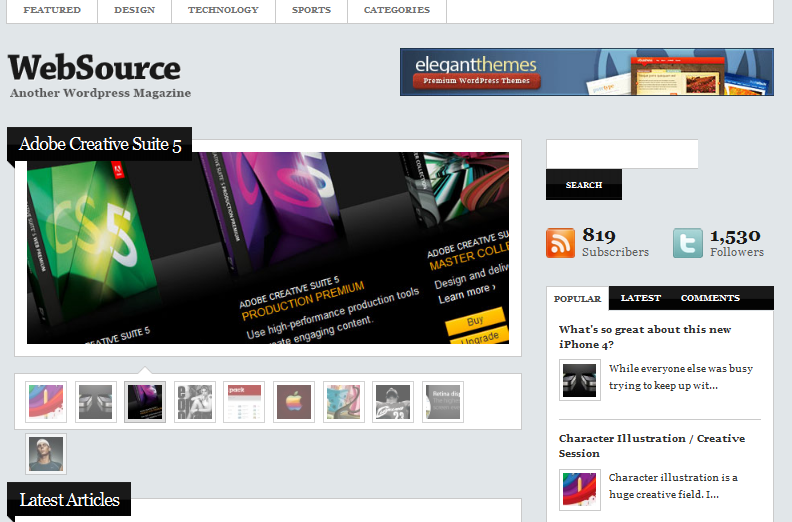792x522 pixels.
Task: Click the colorful illustration thumbnail in Popular list
Action: [580, 490]
